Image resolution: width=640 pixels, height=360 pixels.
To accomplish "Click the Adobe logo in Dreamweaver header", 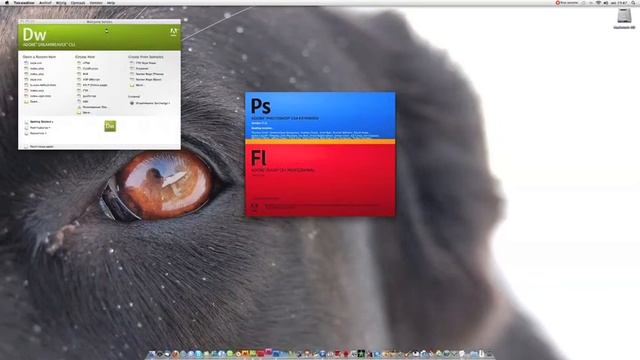I will [x=173, y=31].
